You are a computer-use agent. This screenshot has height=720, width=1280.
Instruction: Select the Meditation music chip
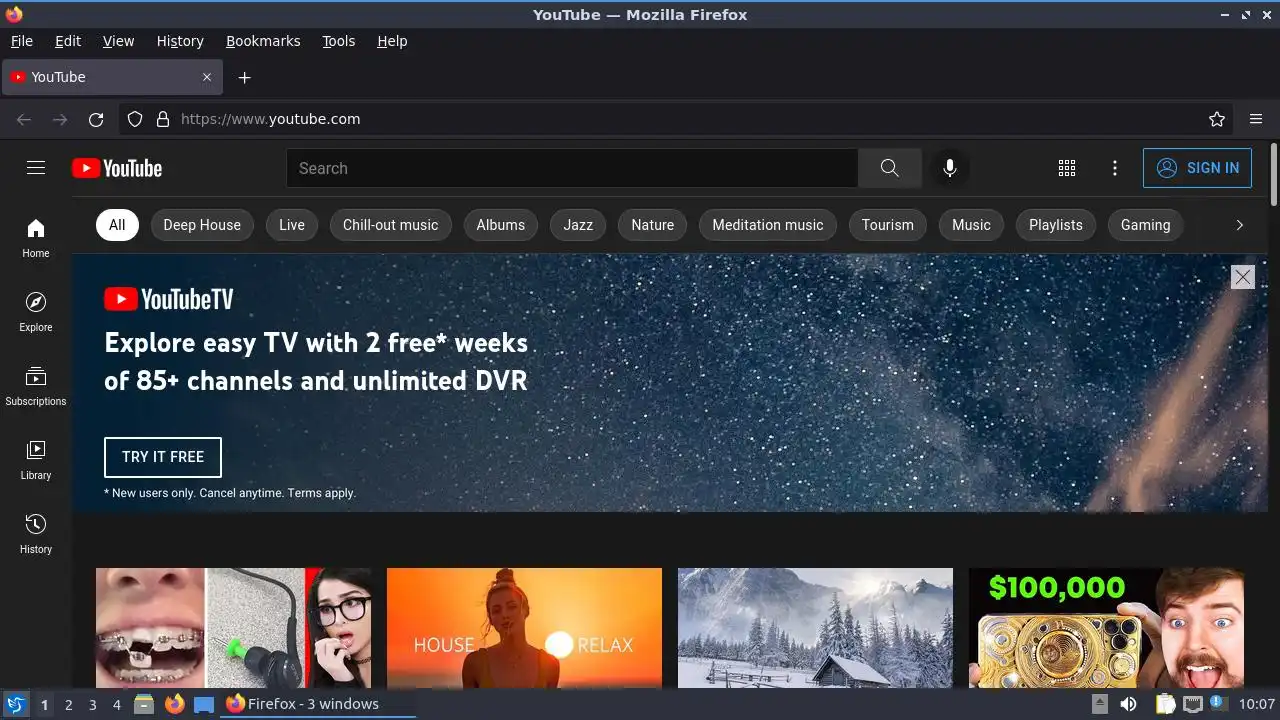tap(768, 225)
